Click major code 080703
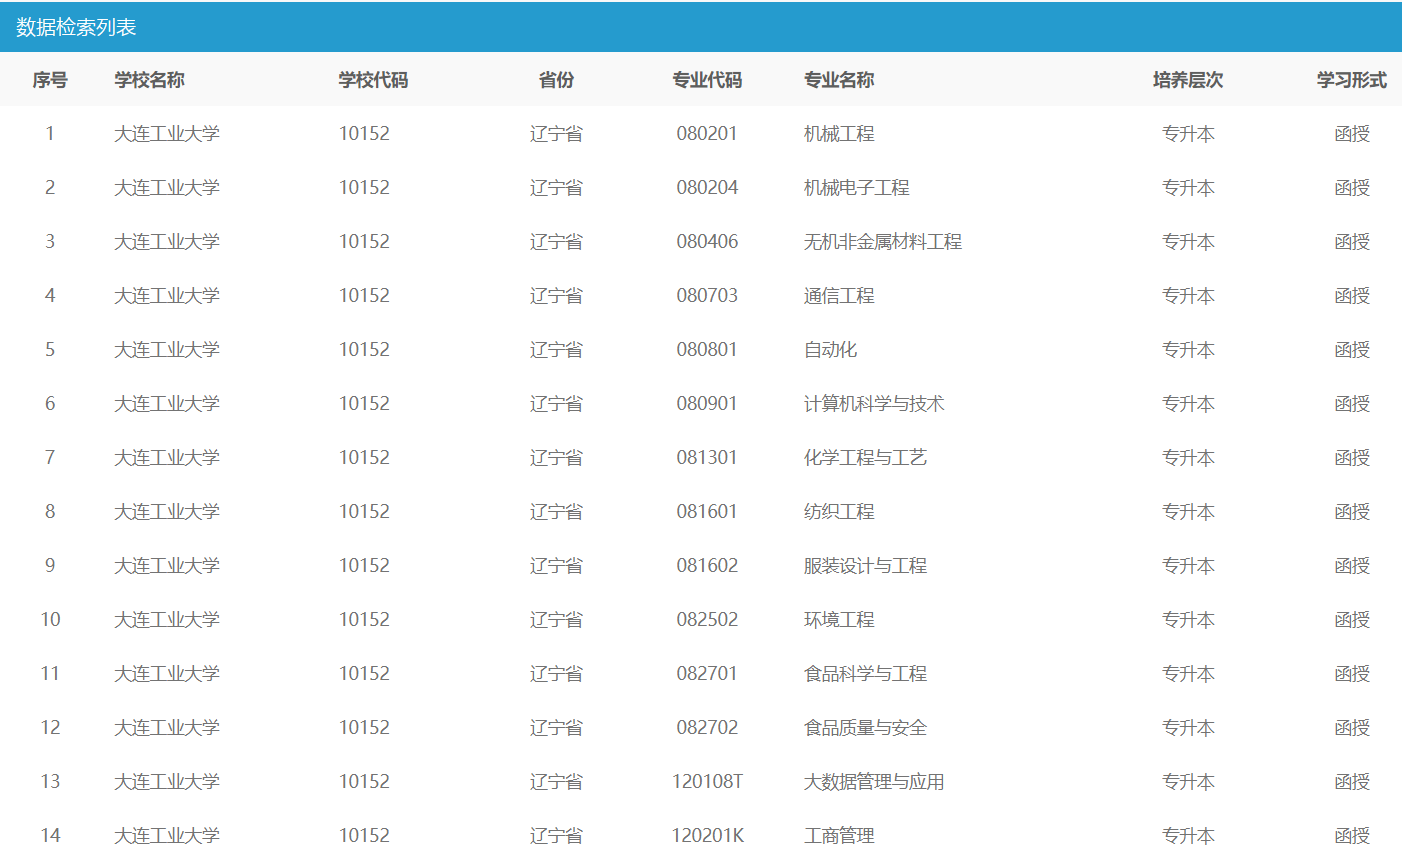This screenshot has height=857, width=1402. tap(707, 296)
